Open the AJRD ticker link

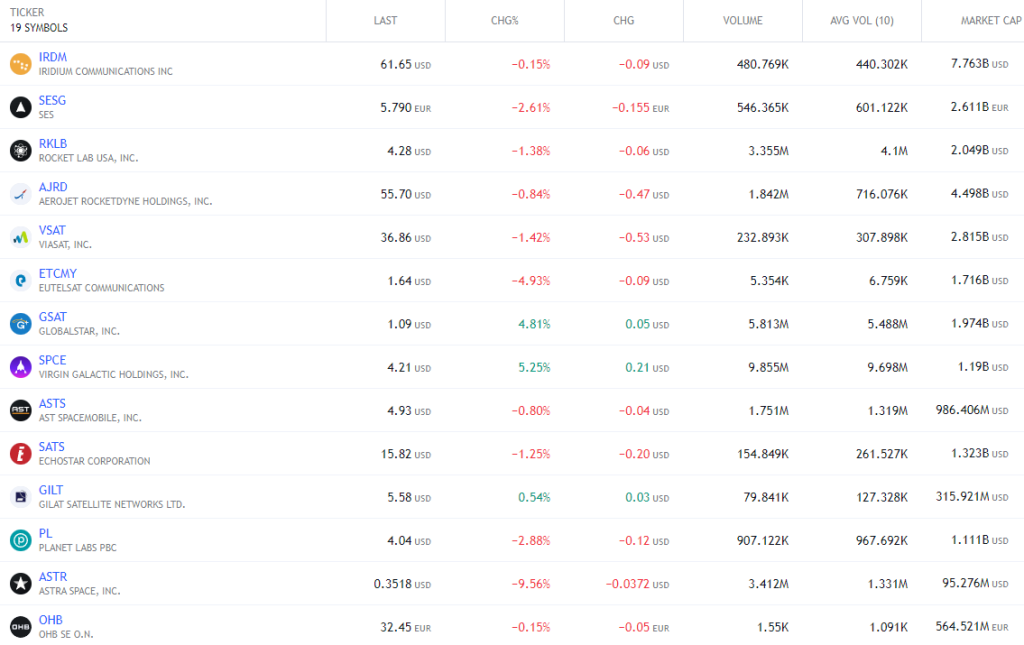coord(53,187)
